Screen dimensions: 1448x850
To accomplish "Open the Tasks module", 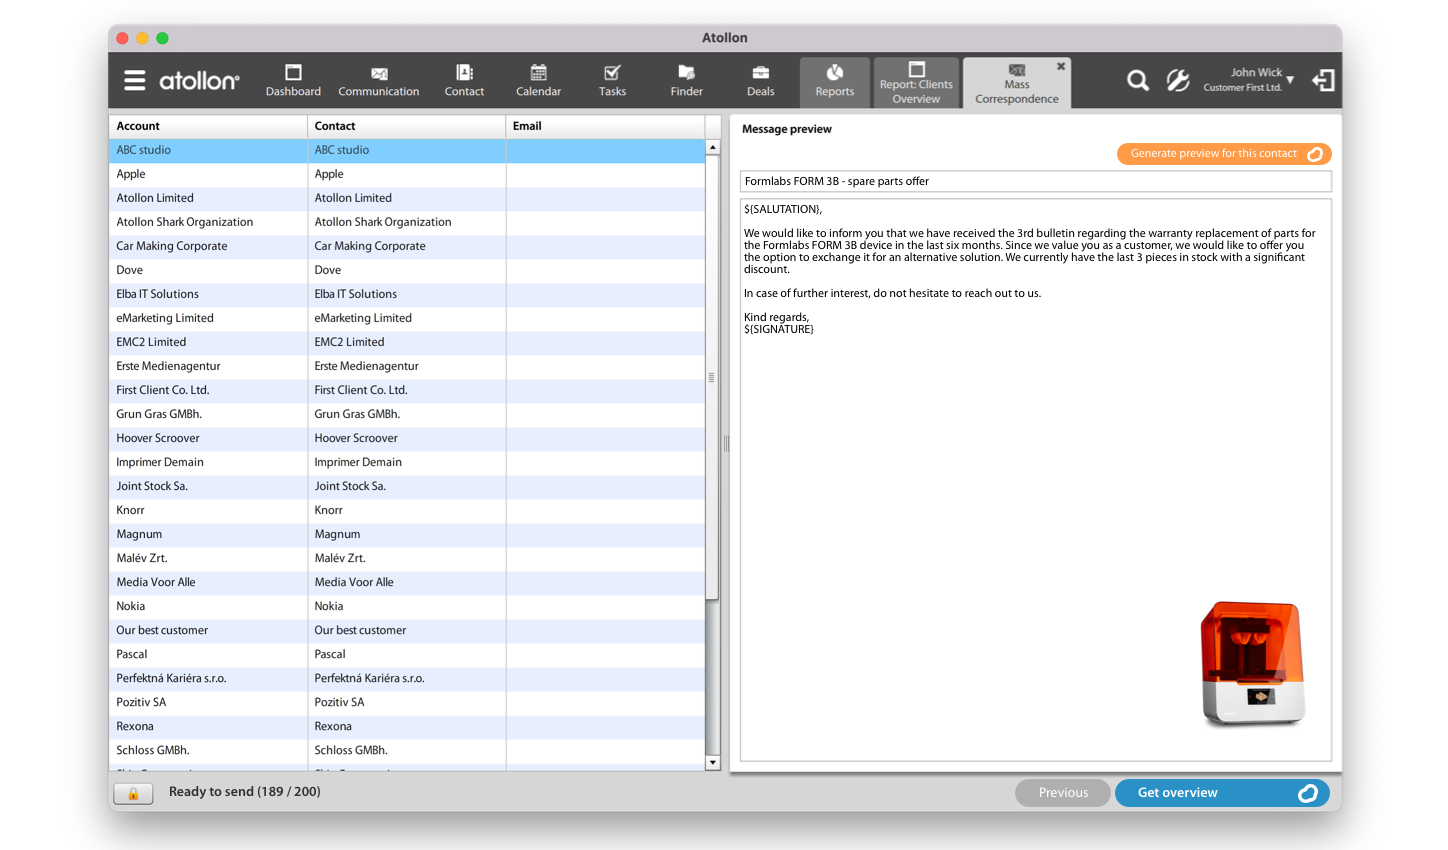I will [x=612, y=81].
